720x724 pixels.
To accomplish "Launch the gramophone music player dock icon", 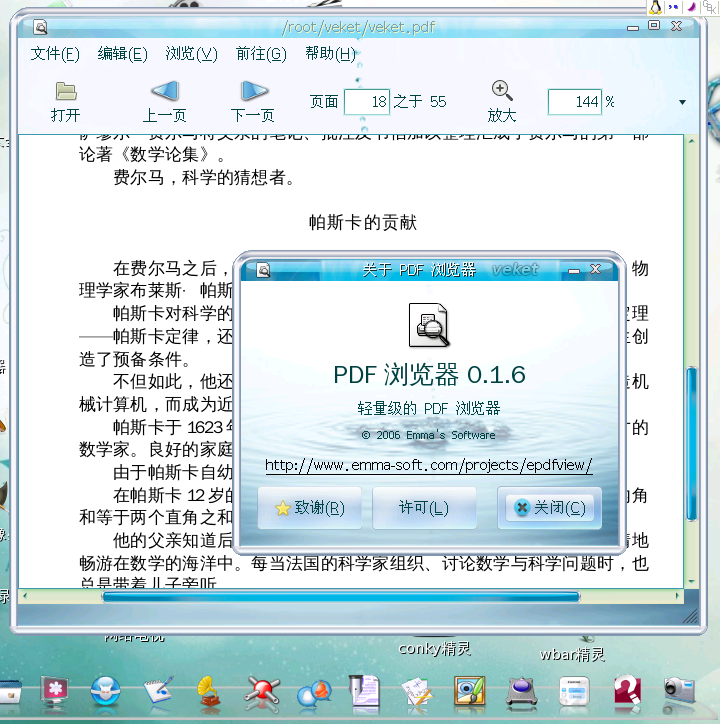I will pyautogui.click(x=209, y=691).
